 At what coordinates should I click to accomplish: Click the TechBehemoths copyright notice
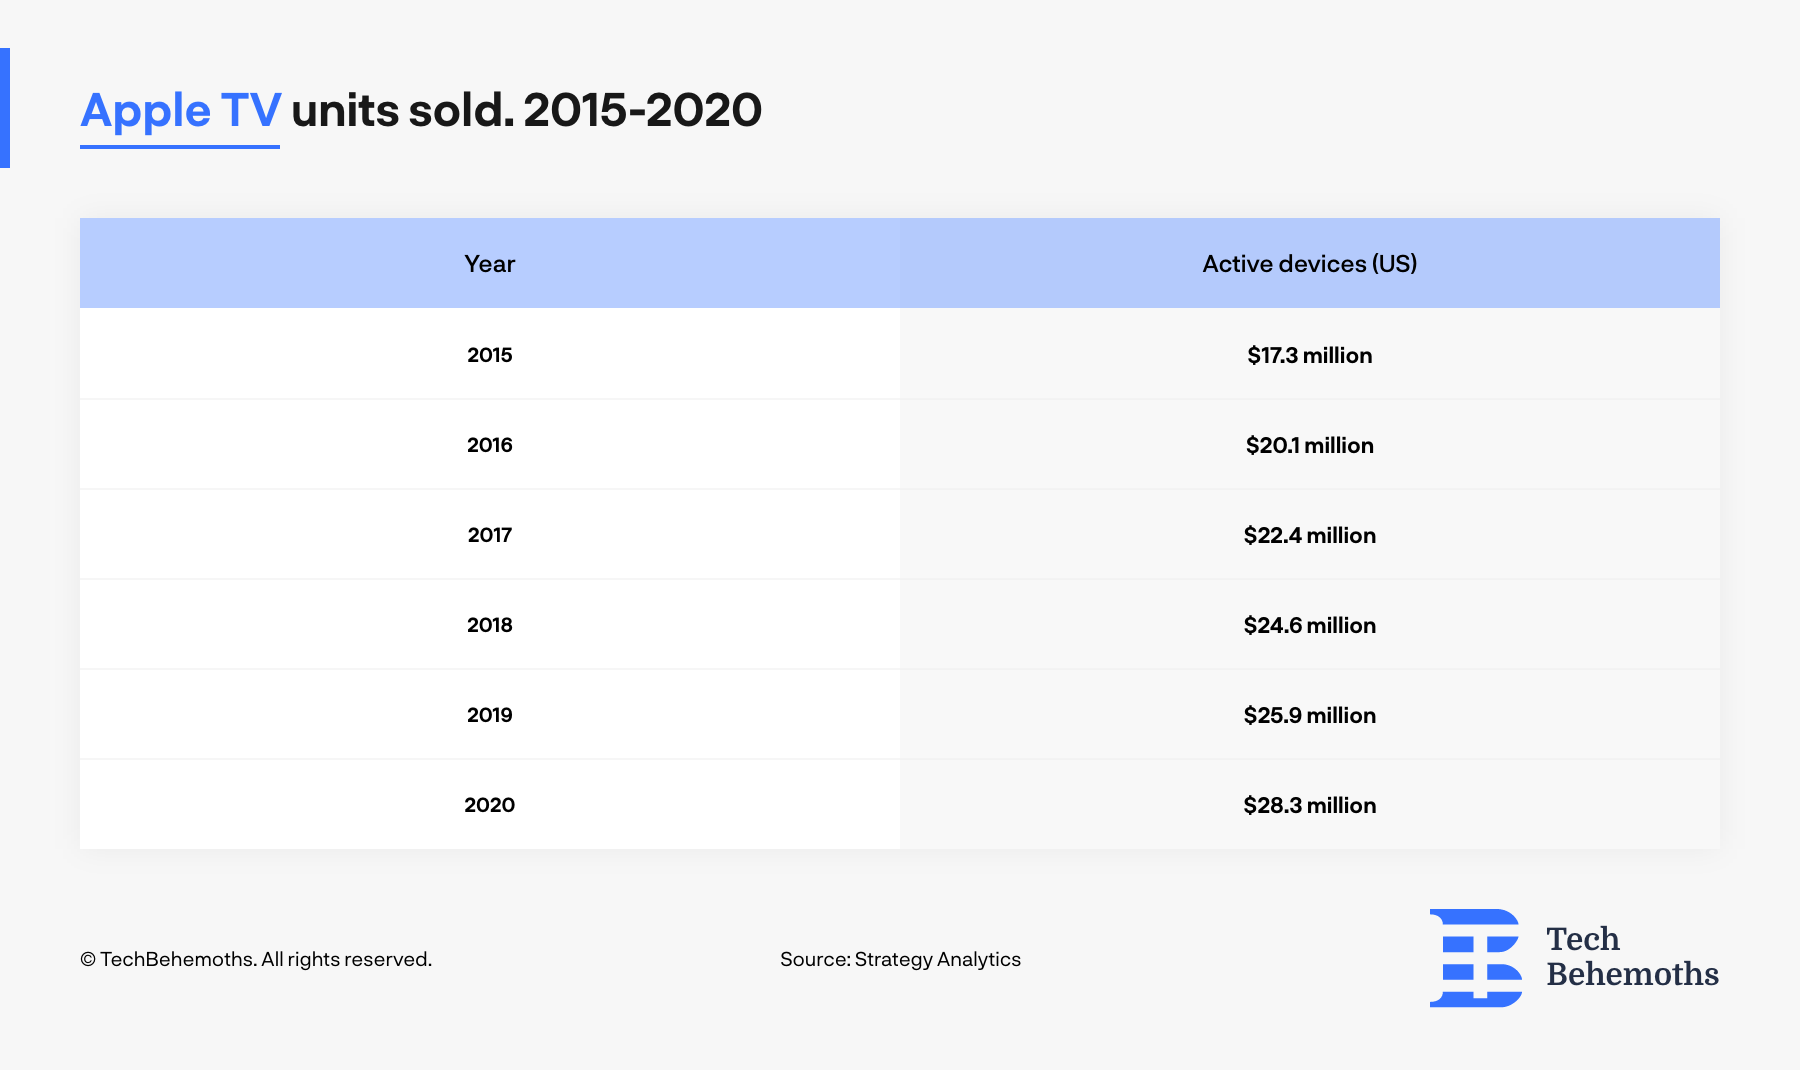click(x=256, y=959)
